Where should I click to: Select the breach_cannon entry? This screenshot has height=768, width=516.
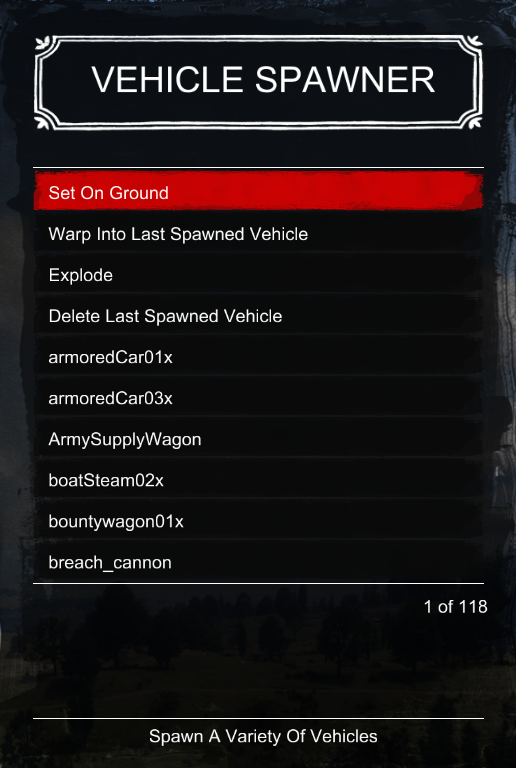click(258, 562)
